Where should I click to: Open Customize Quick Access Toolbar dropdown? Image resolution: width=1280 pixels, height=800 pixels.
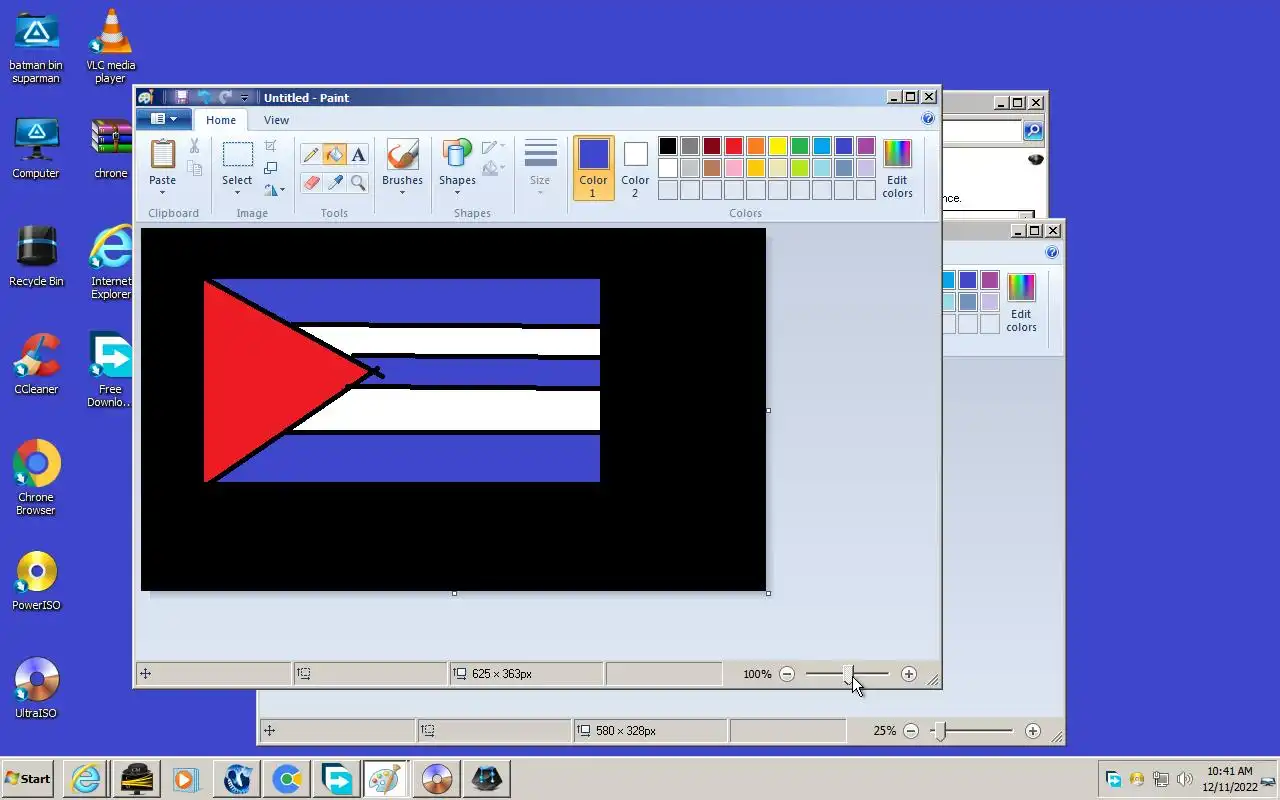click(x=244, y=98)
